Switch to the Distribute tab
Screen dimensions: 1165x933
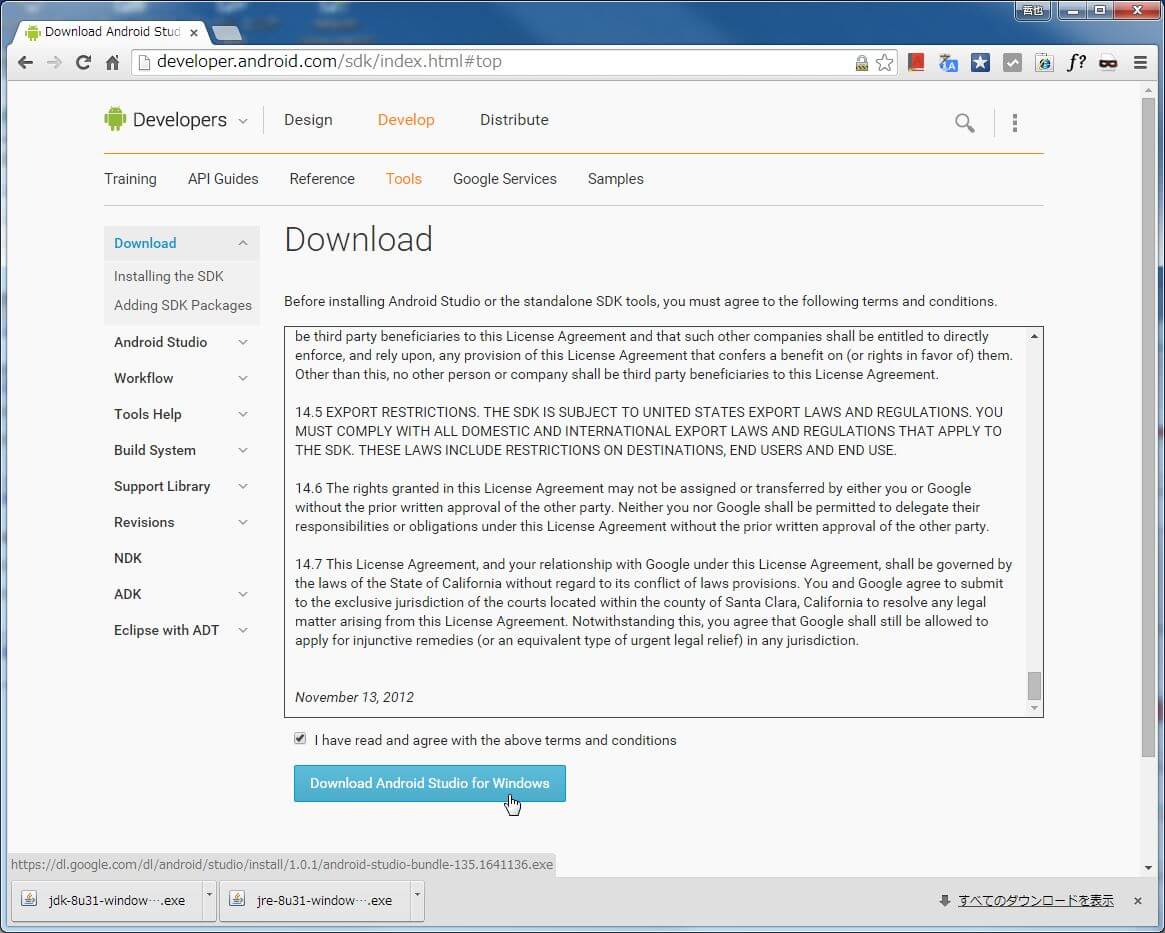tap(514, 120)
